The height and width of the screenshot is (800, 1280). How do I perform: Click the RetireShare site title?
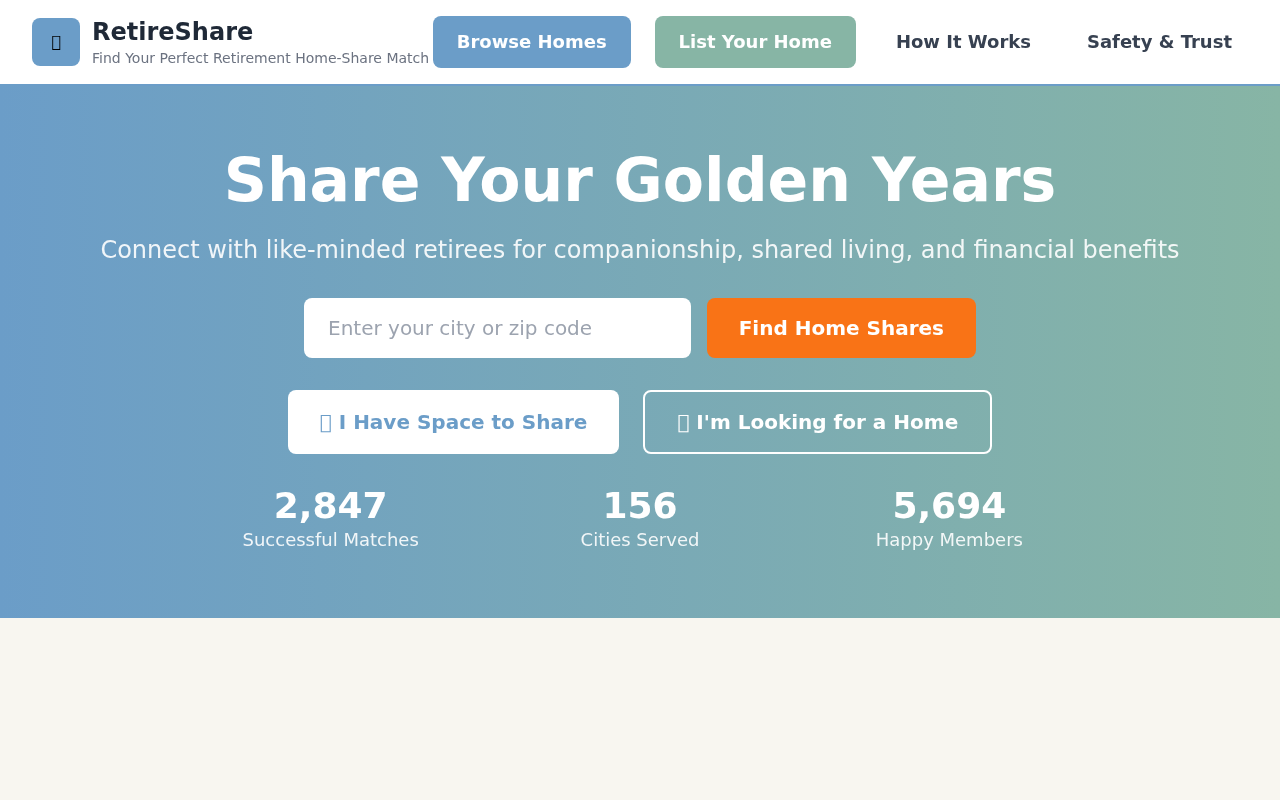pos(172,30)
